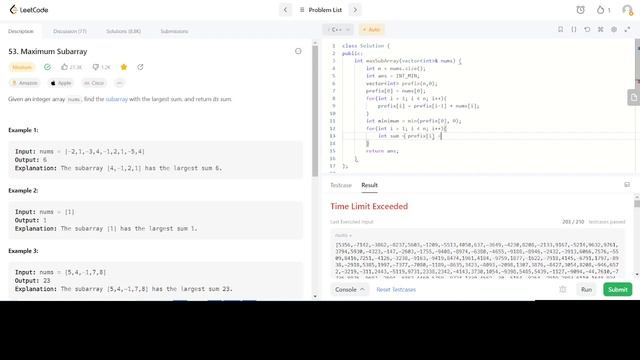Expand more company tags ellipsis

(x=119, y=83)
